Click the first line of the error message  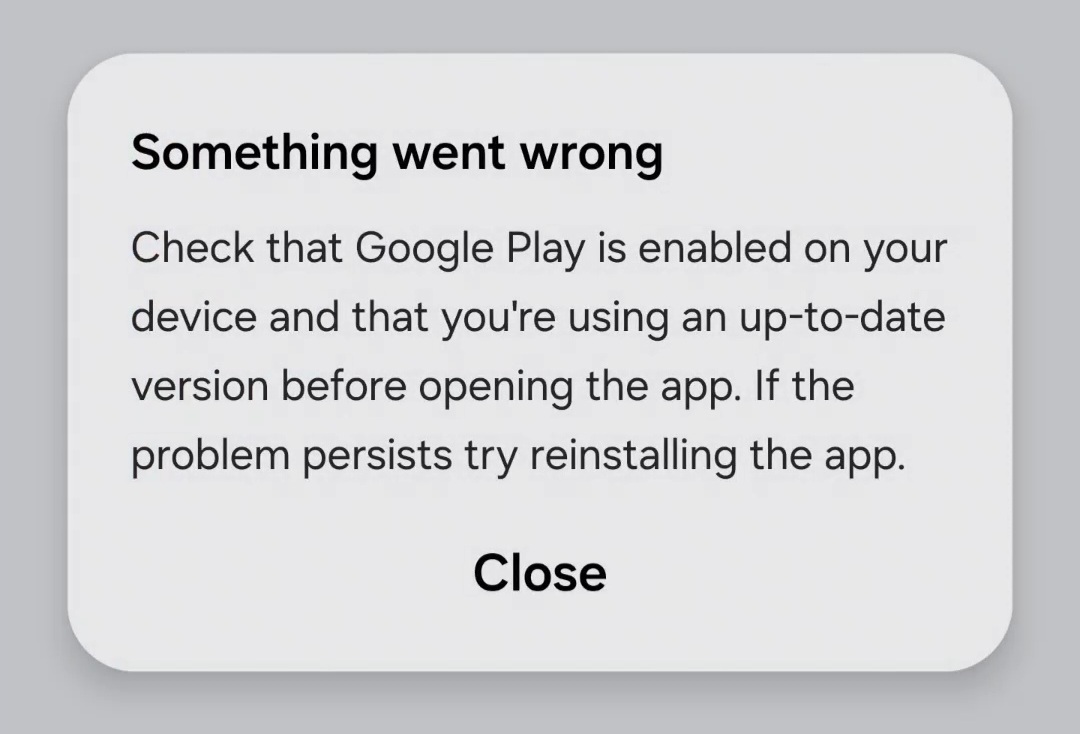click(538, 247)
